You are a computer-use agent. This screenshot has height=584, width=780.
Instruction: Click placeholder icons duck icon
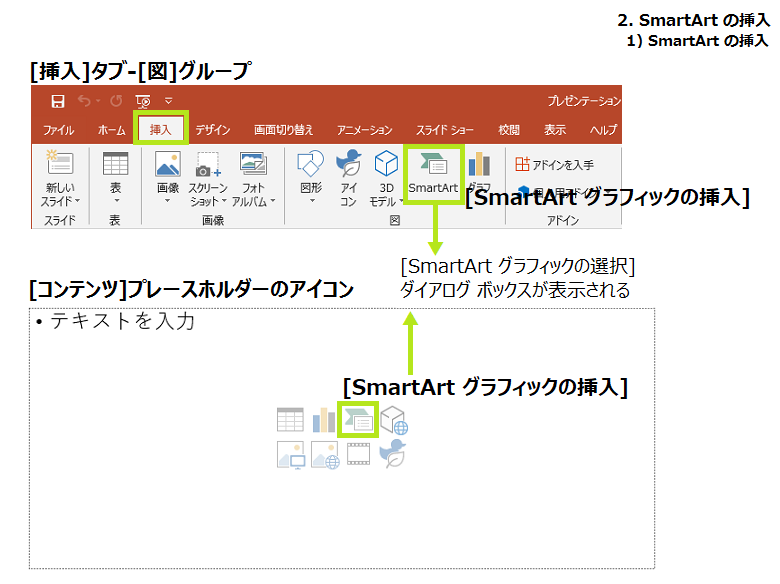pos(392,453)
